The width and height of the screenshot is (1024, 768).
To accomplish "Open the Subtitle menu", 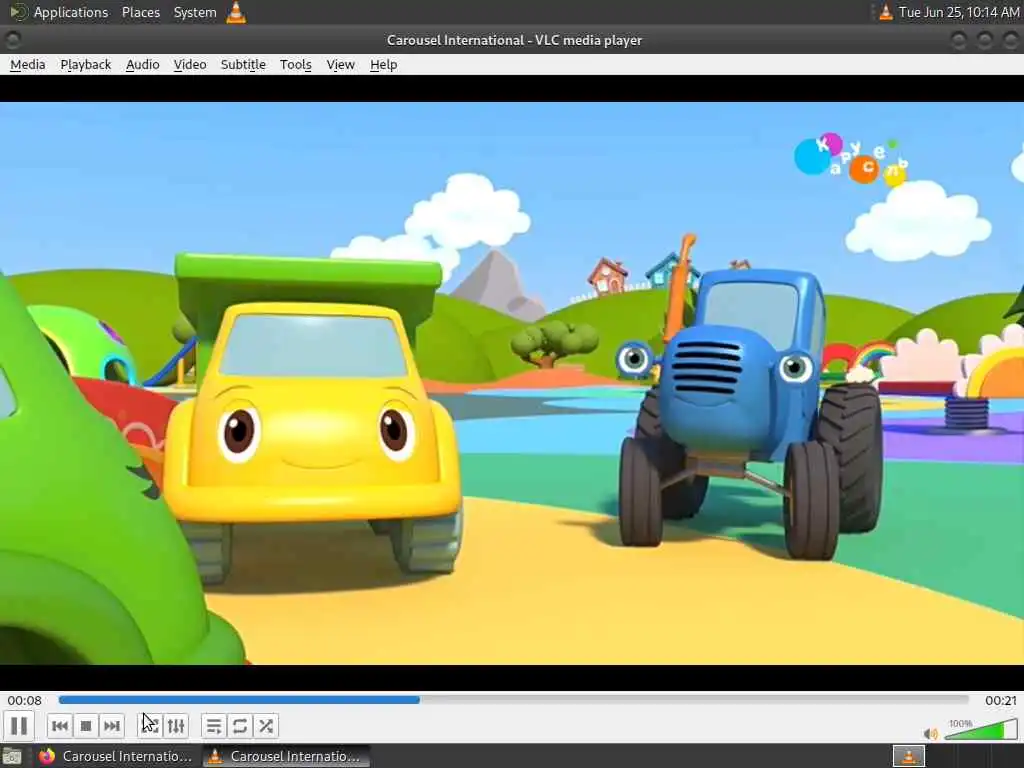I will [243, 65].
